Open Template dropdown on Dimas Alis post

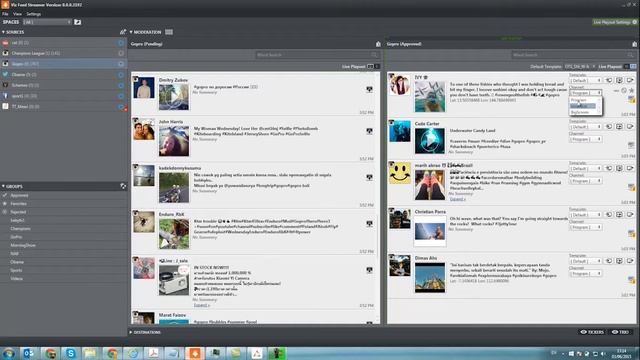coord(585,261)
